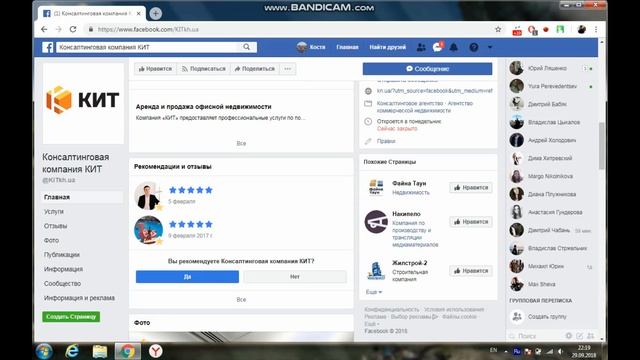Open friend requests icon in header
The width and height of the screenshot is (640, 360).
[421, 47]
